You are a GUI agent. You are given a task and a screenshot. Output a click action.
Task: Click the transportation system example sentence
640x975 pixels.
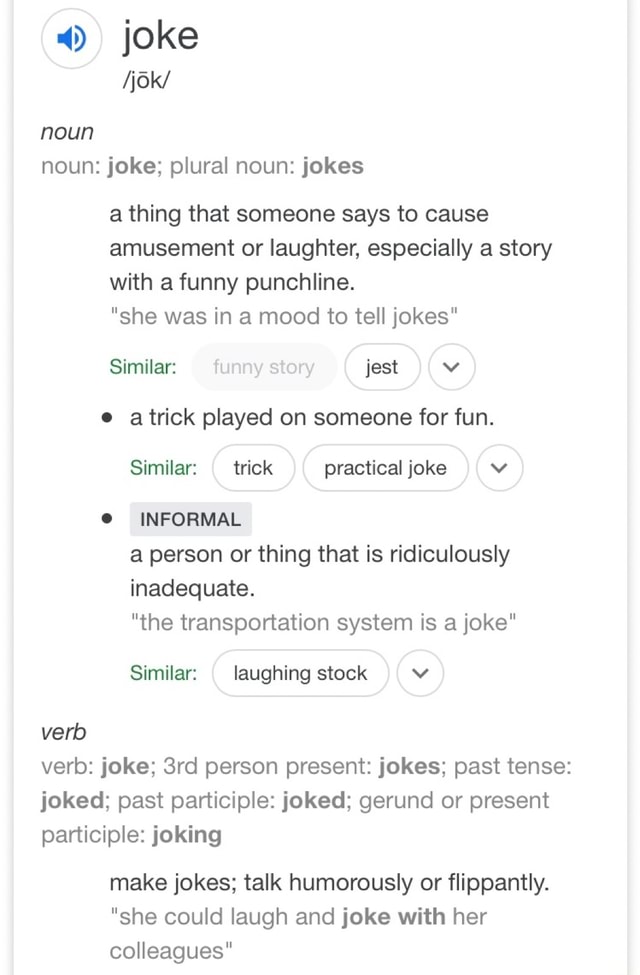pos(323,622)
